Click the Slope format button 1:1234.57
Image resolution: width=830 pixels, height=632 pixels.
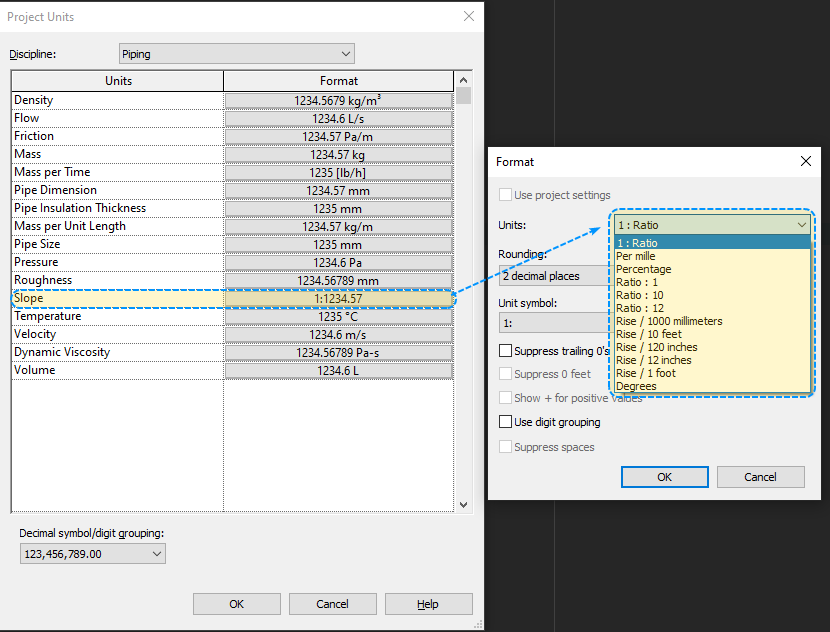pos(339,299)
